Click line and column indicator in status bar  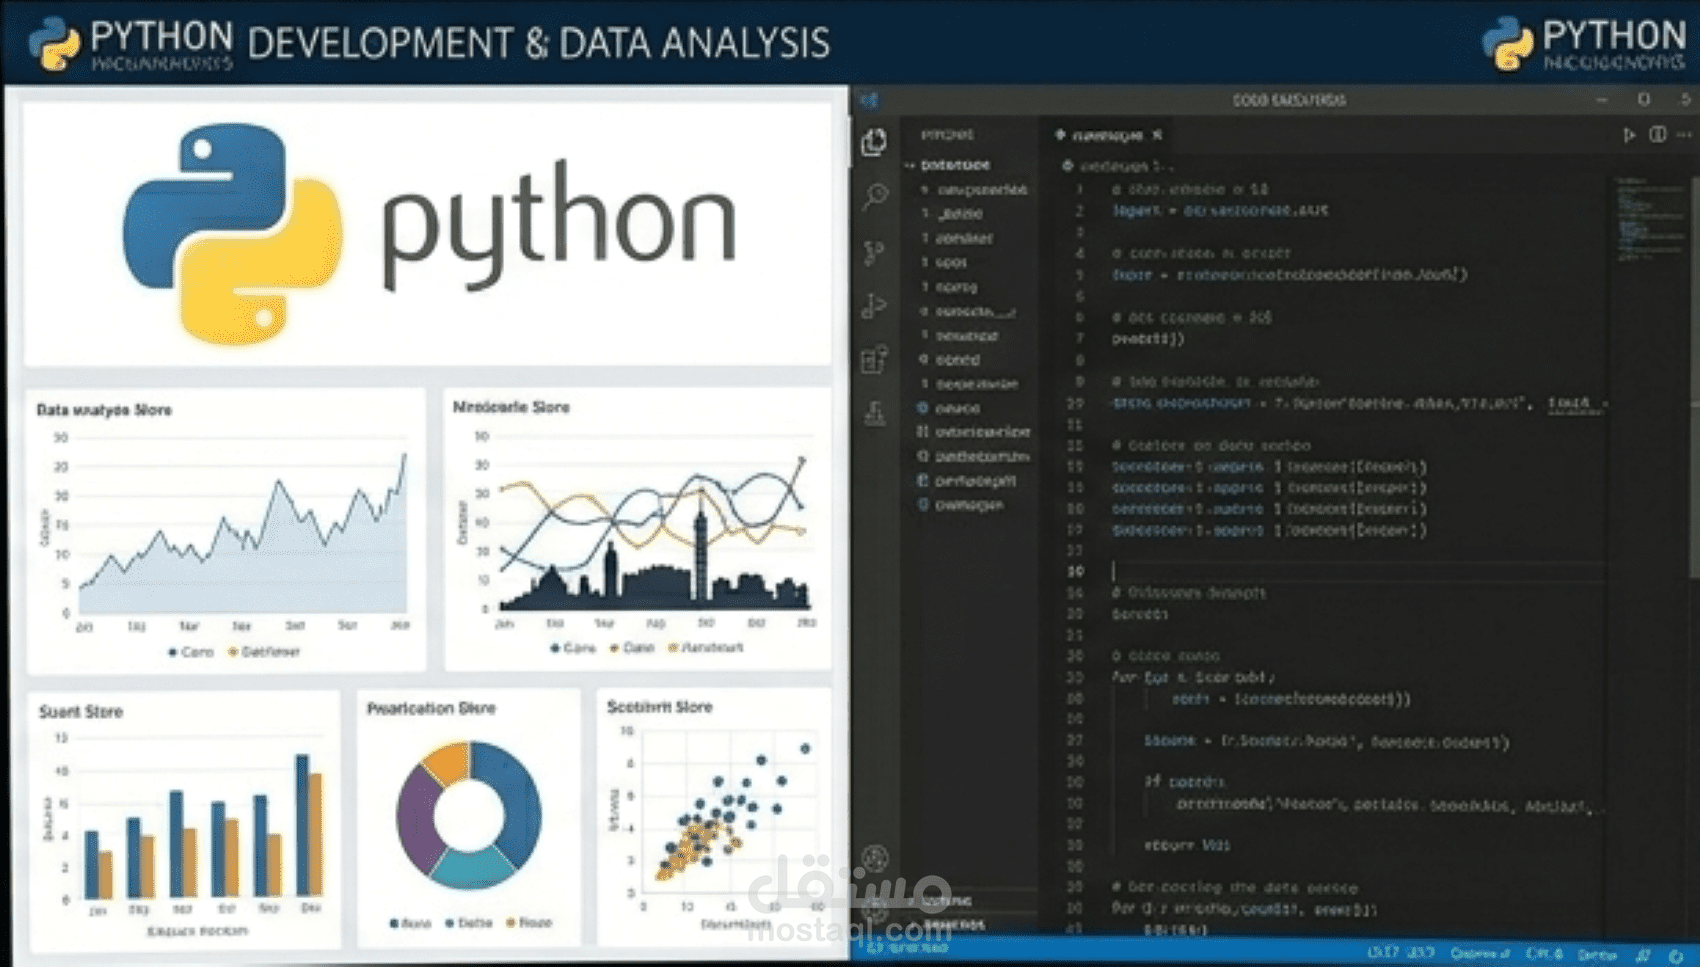[x=1400, y=953]
